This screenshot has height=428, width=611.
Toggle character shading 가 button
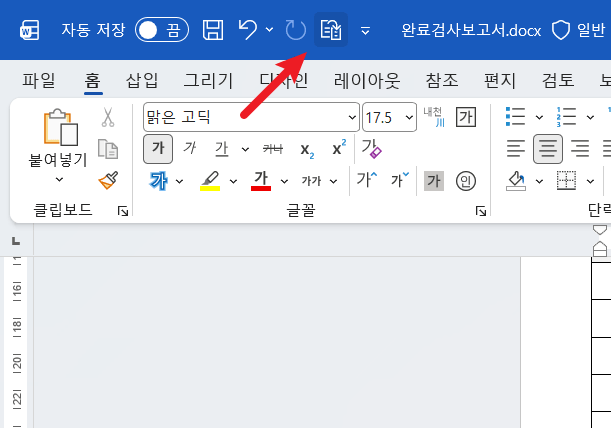point(434,181)
